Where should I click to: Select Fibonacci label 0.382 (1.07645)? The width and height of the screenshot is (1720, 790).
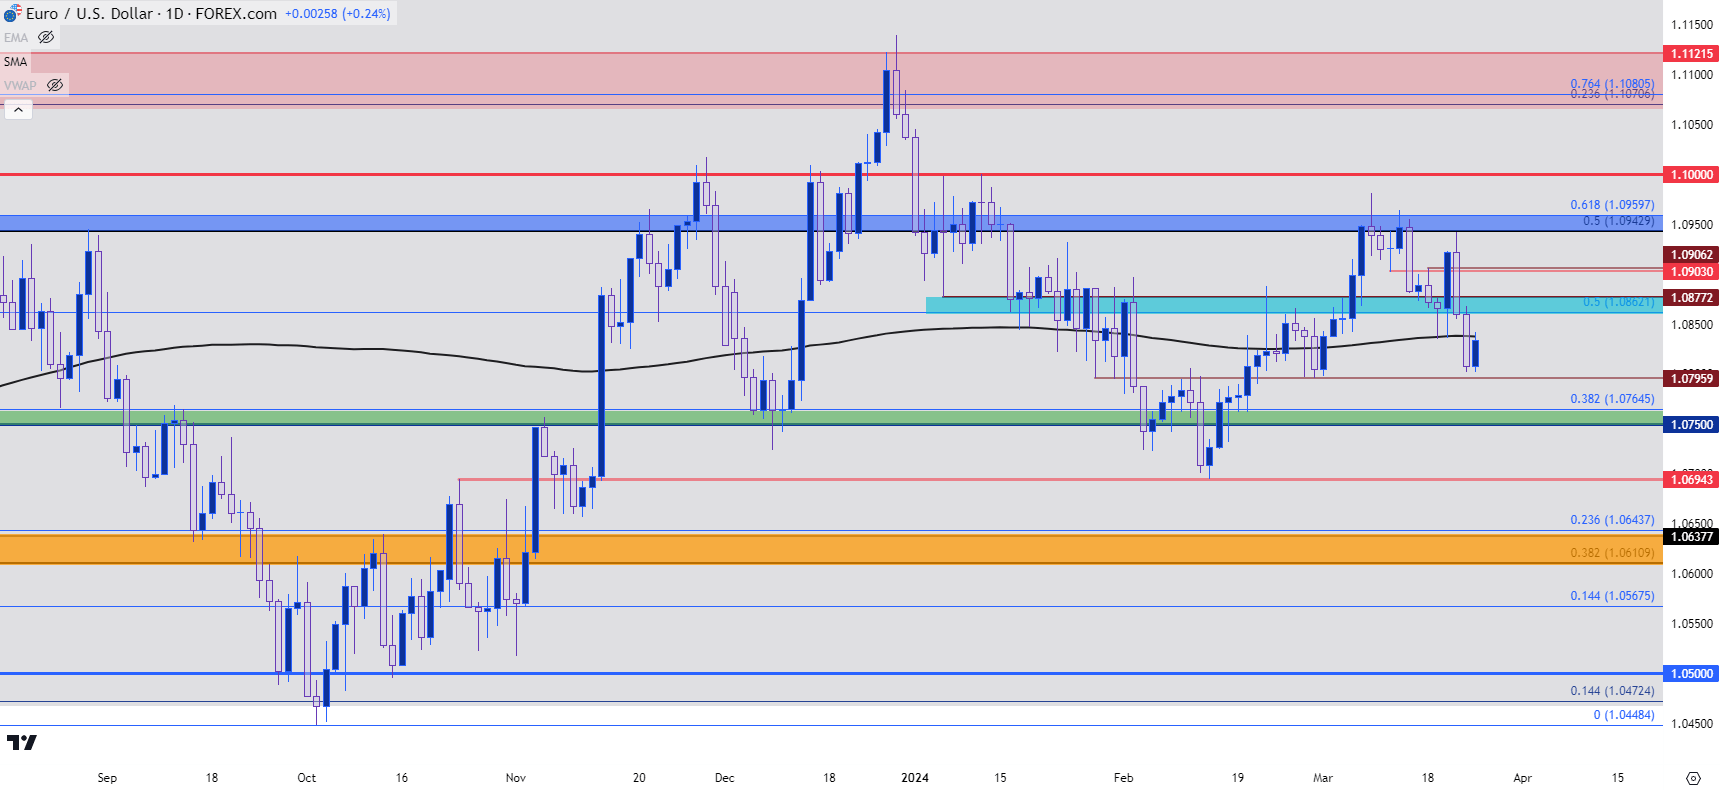(x=1612, y=399)
